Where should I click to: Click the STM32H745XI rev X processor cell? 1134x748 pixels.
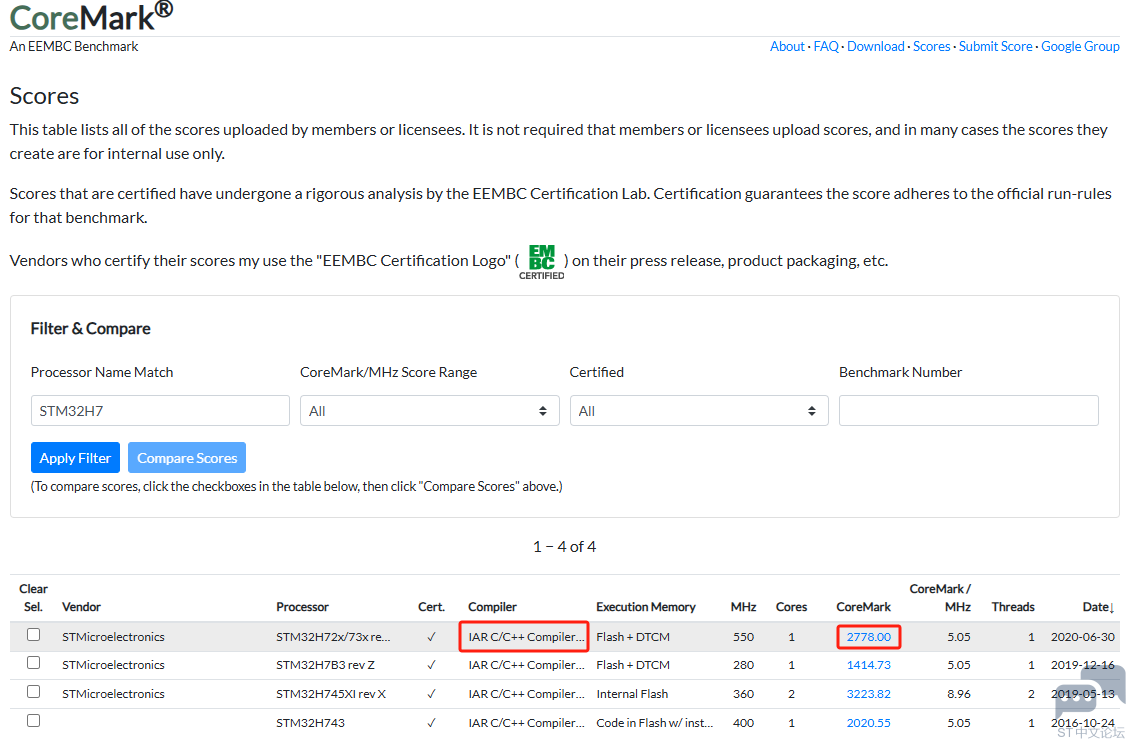point(331,694)
